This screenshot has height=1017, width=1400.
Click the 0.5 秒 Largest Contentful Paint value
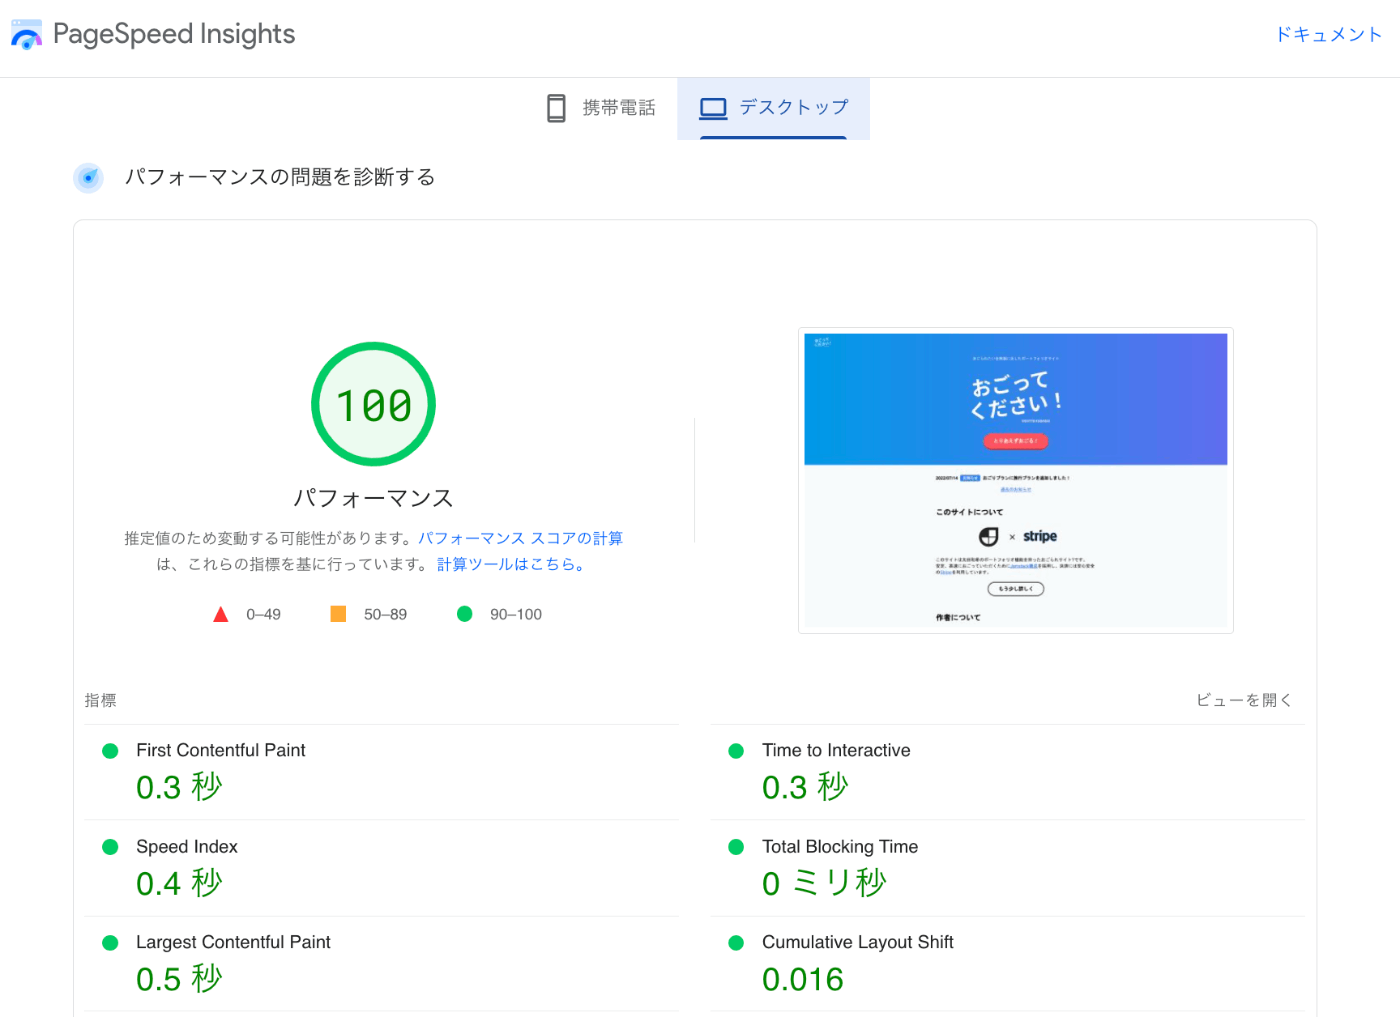(179, 979)
